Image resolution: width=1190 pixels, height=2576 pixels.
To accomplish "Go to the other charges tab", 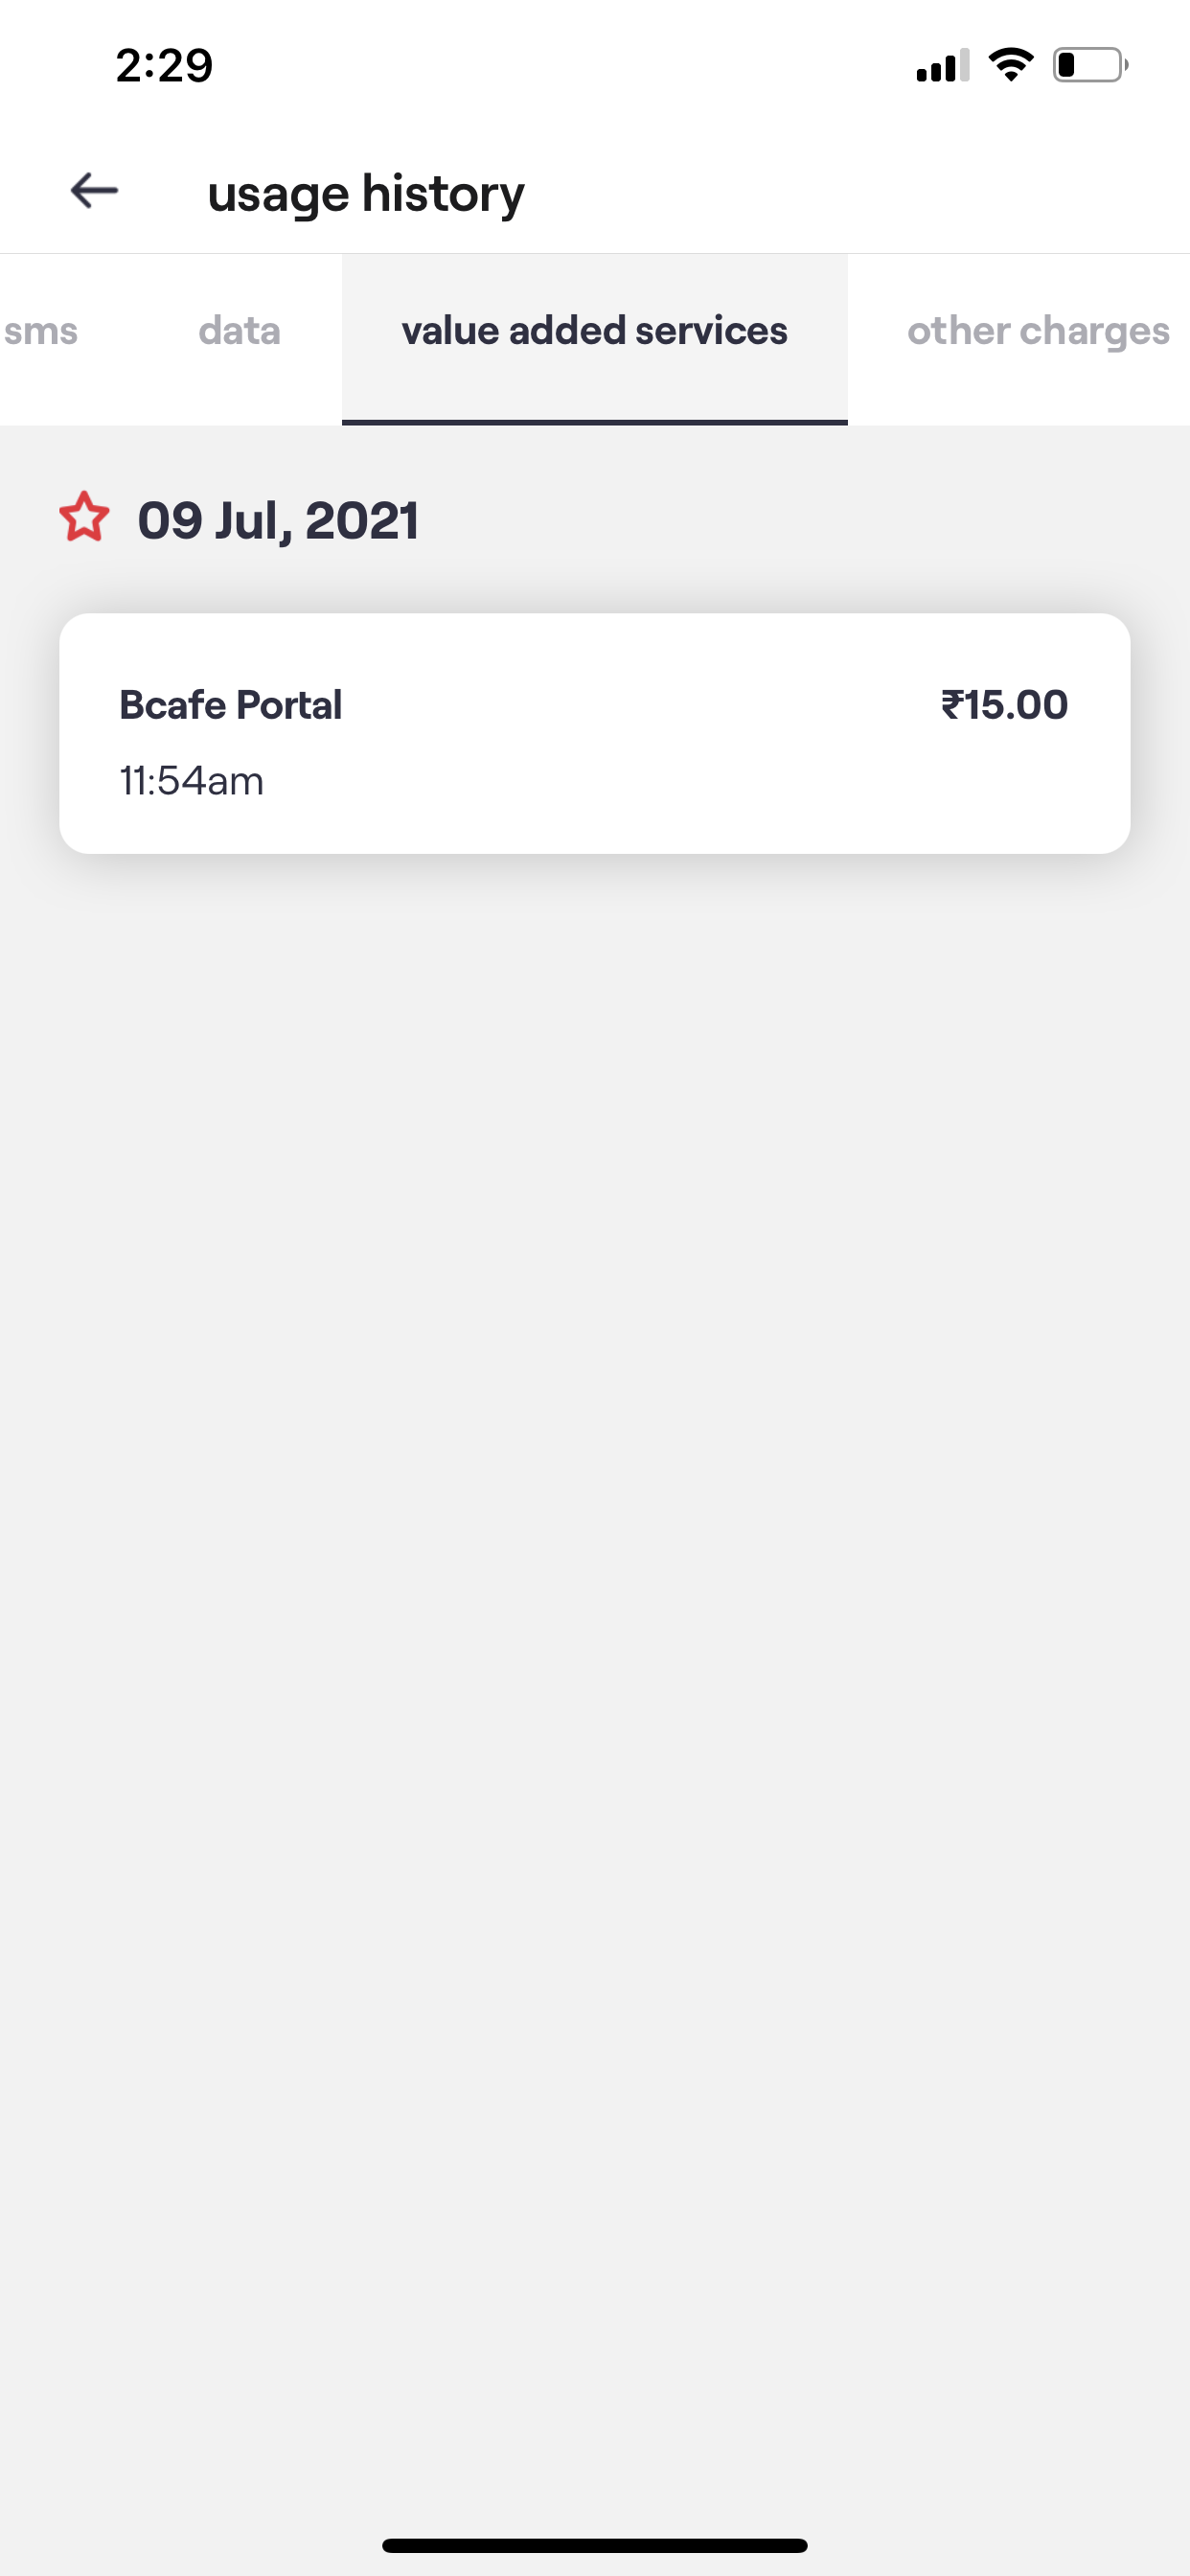I will (x=1037, y=331).
